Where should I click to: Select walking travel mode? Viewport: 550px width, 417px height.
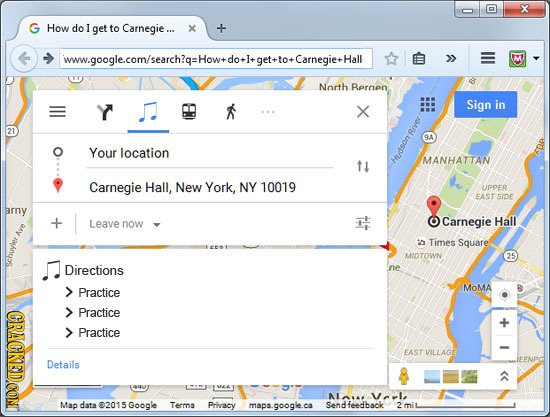pyautogui.click(x=231, y=112)
